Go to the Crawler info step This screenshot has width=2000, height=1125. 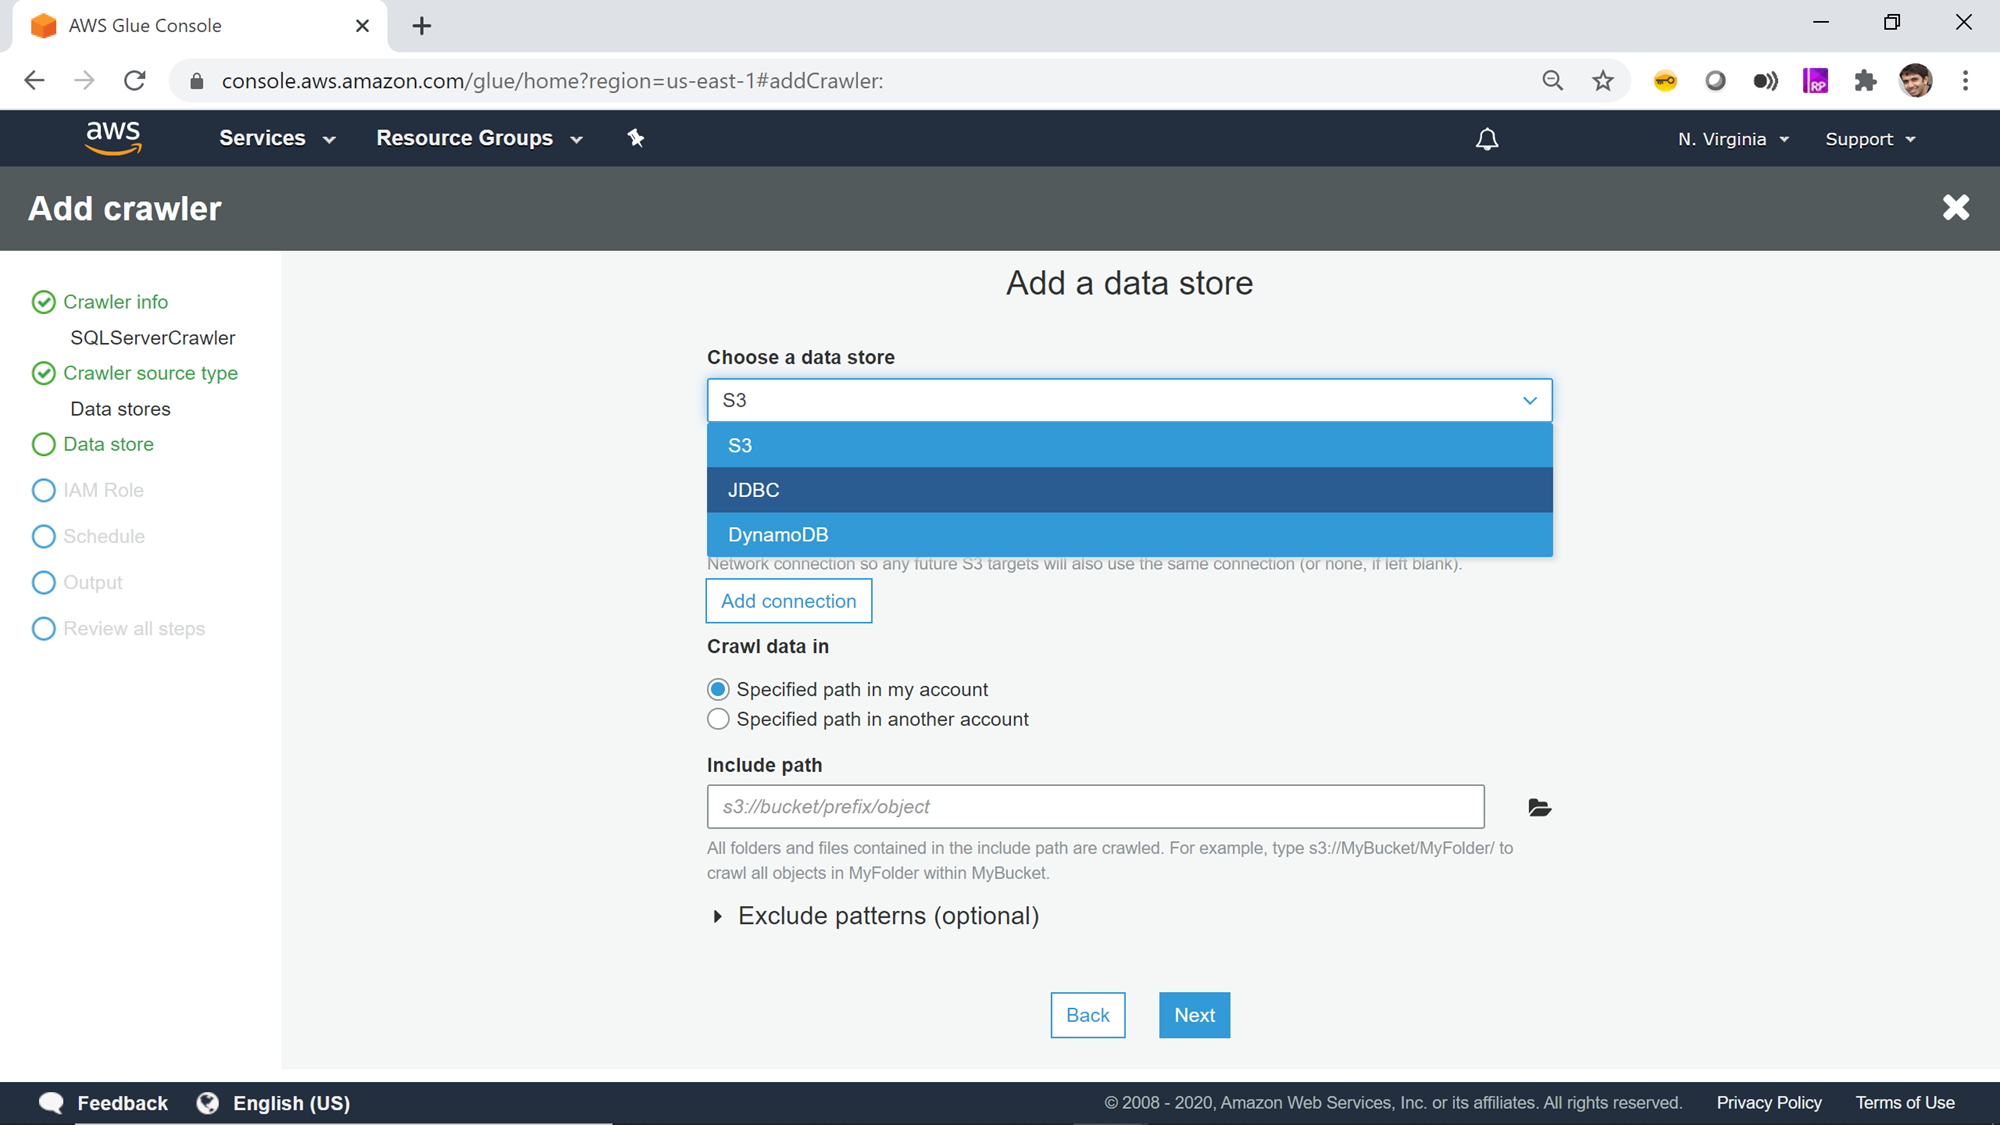tap(115, 302)
